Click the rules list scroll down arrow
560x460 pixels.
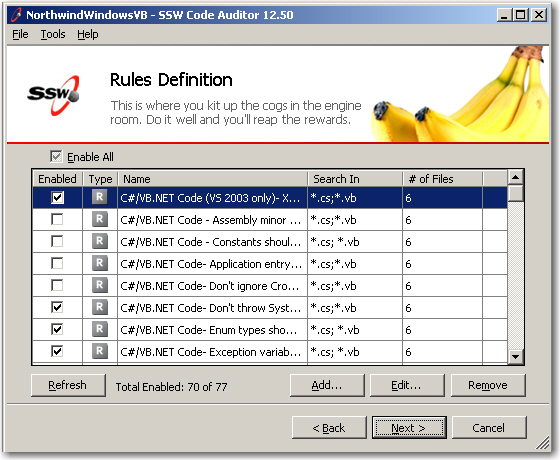point(515,356)
